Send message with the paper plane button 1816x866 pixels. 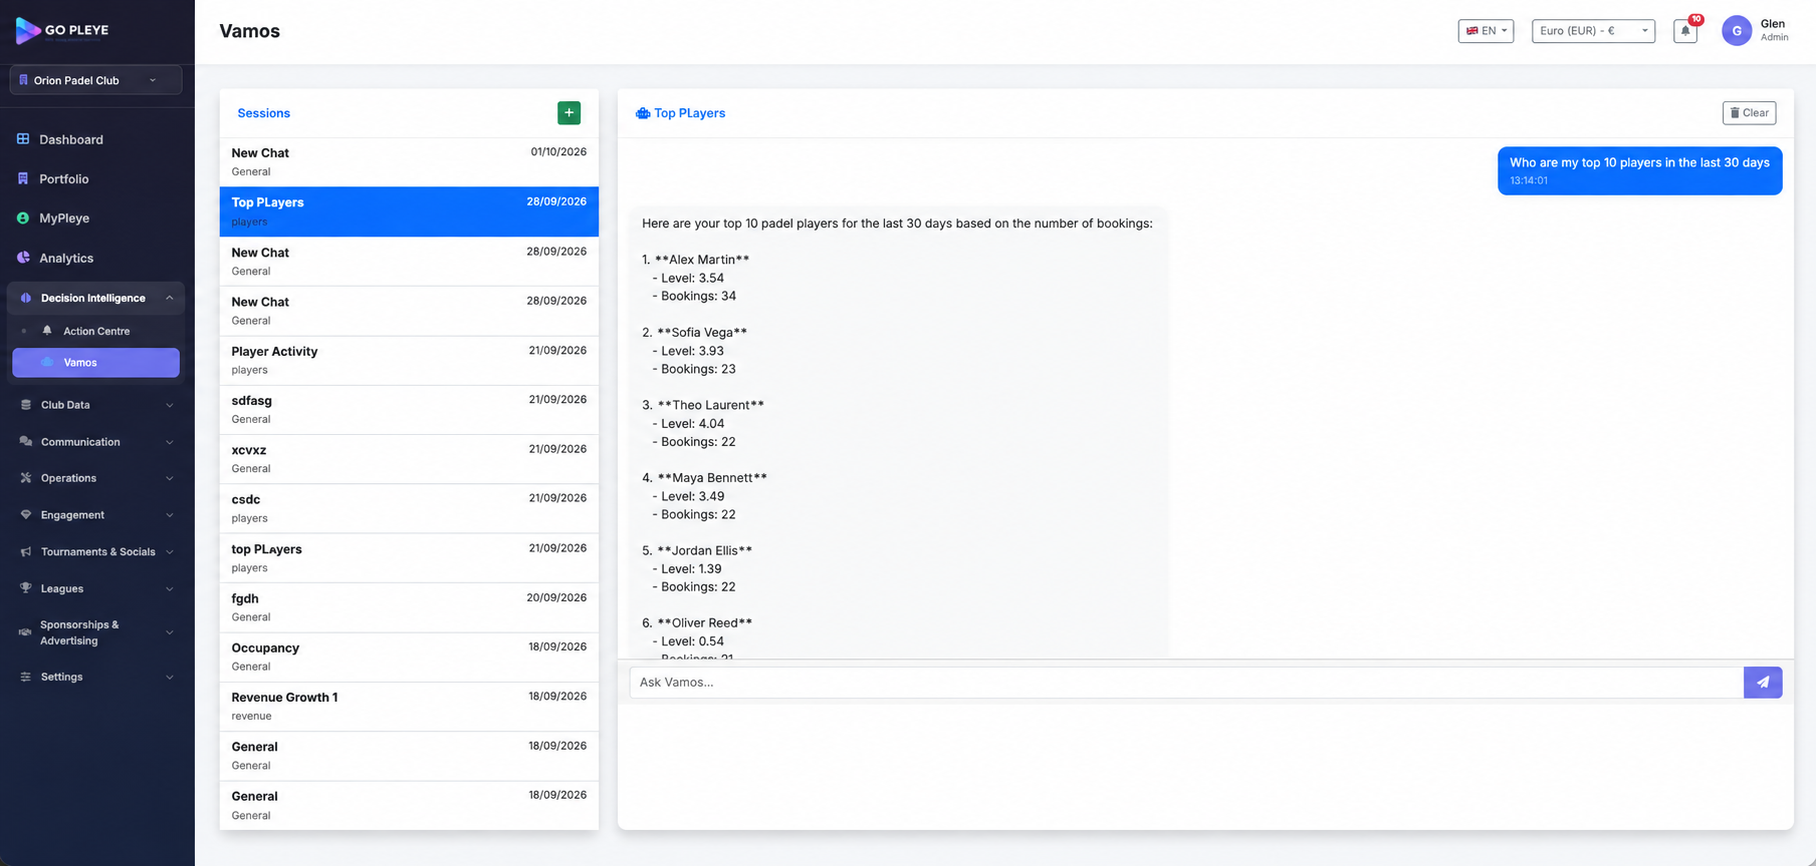pos(1763,682)
